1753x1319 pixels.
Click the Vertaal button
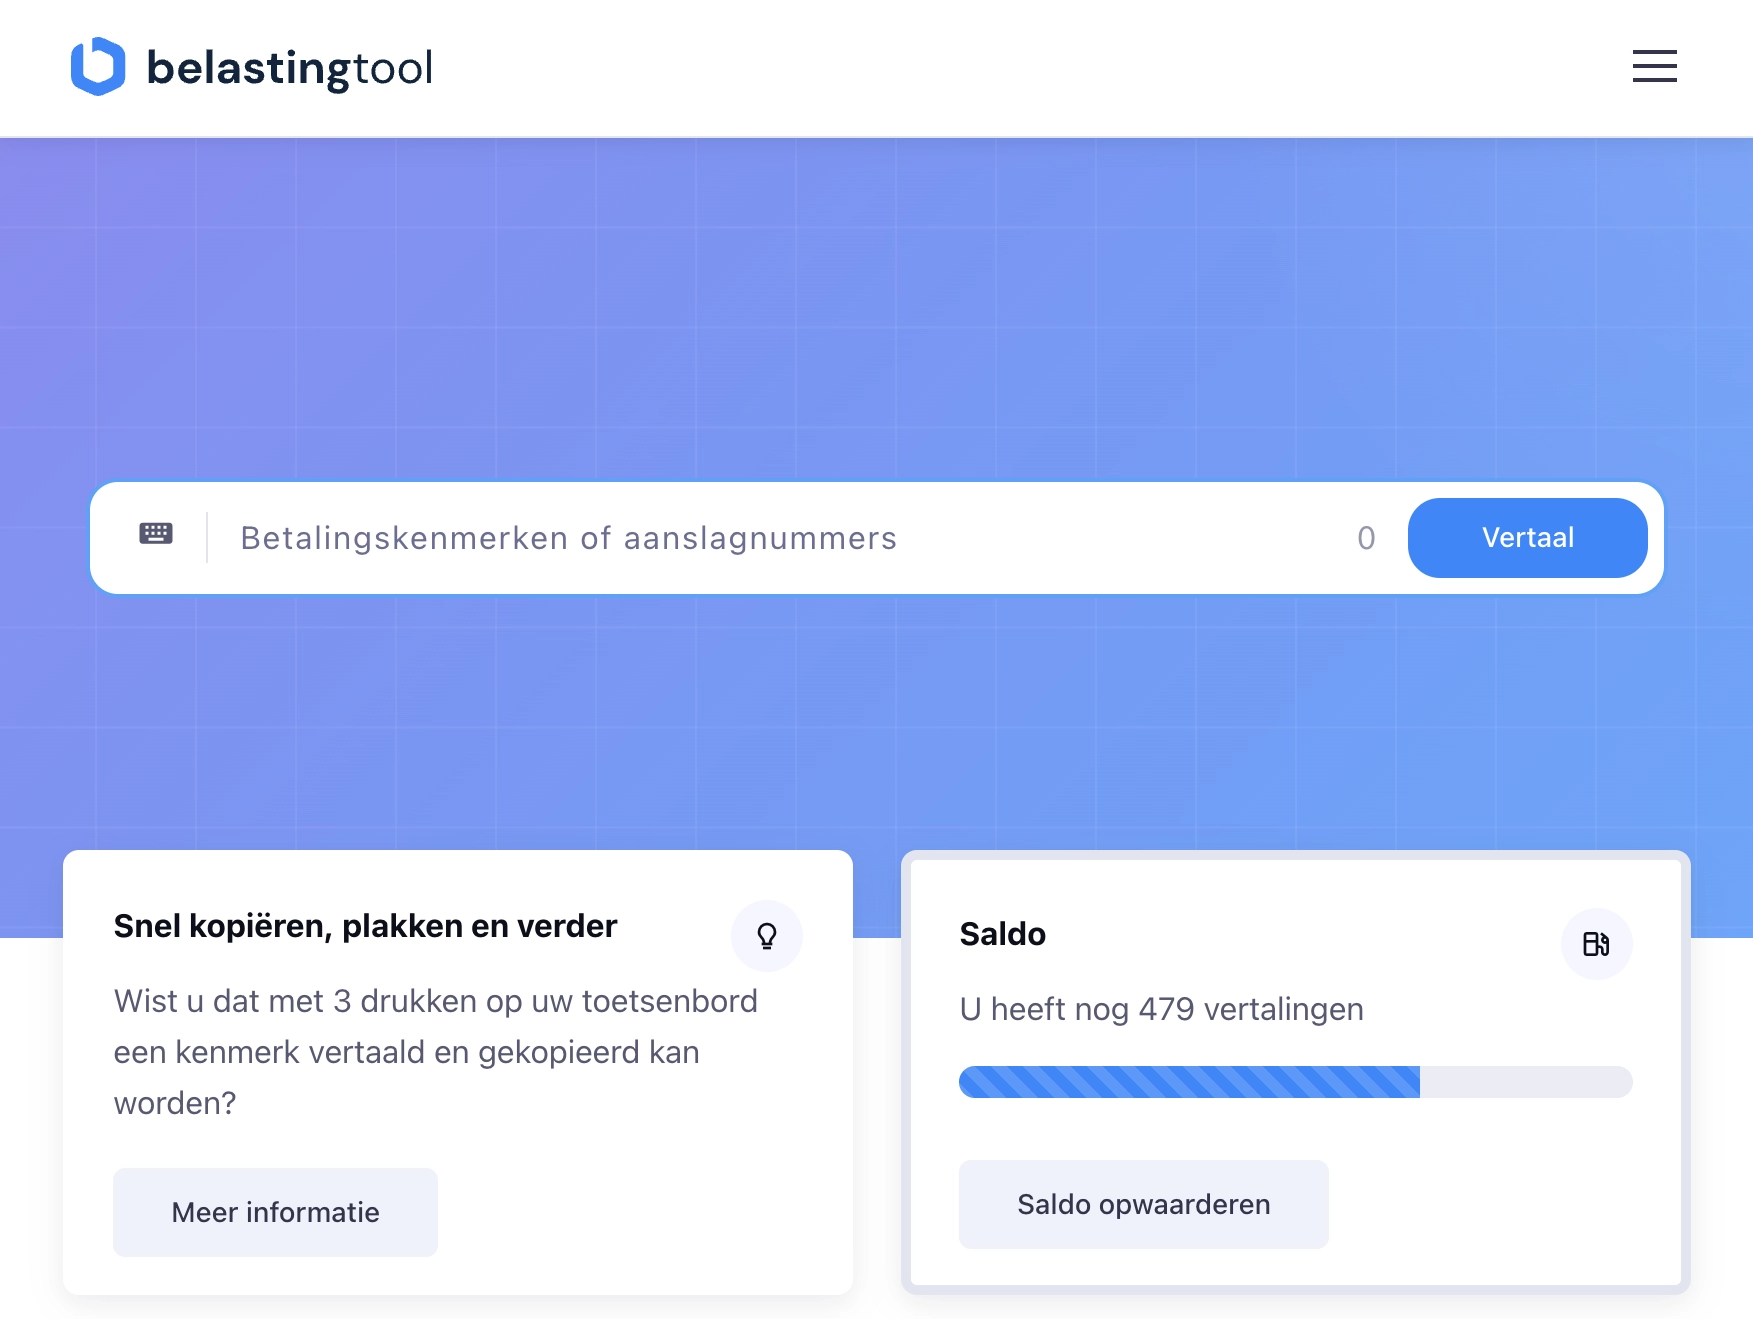(1527, 537)
